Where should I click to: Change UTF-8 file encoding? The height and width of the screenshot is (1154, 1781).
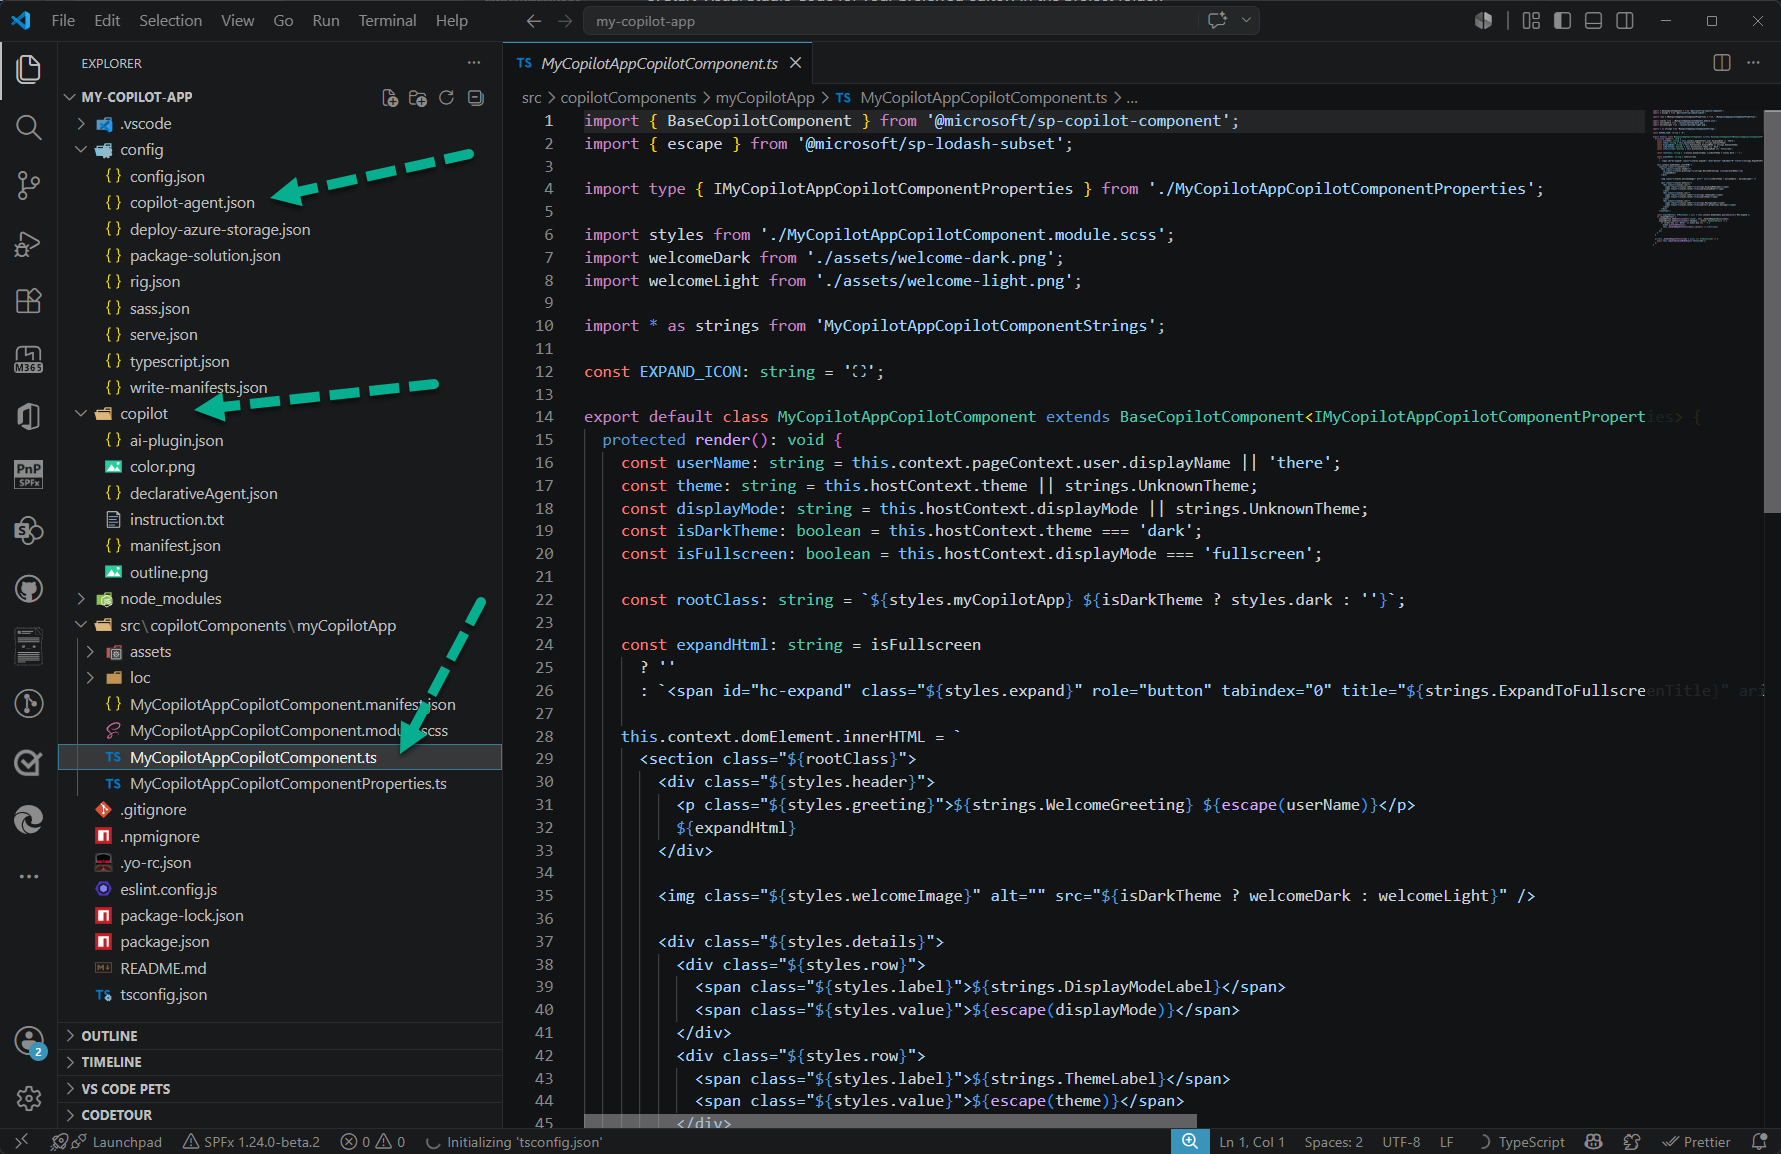1401,1142
